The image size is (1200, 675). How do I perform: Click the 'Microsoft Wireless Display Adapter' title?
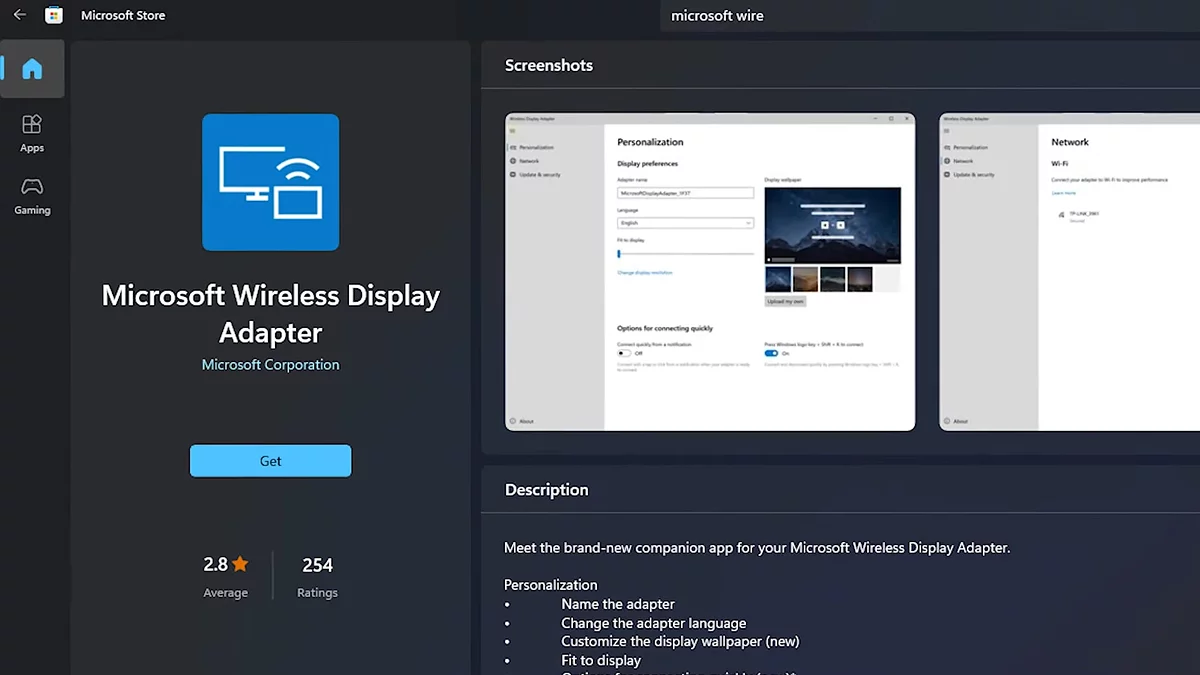click(270, 314)
